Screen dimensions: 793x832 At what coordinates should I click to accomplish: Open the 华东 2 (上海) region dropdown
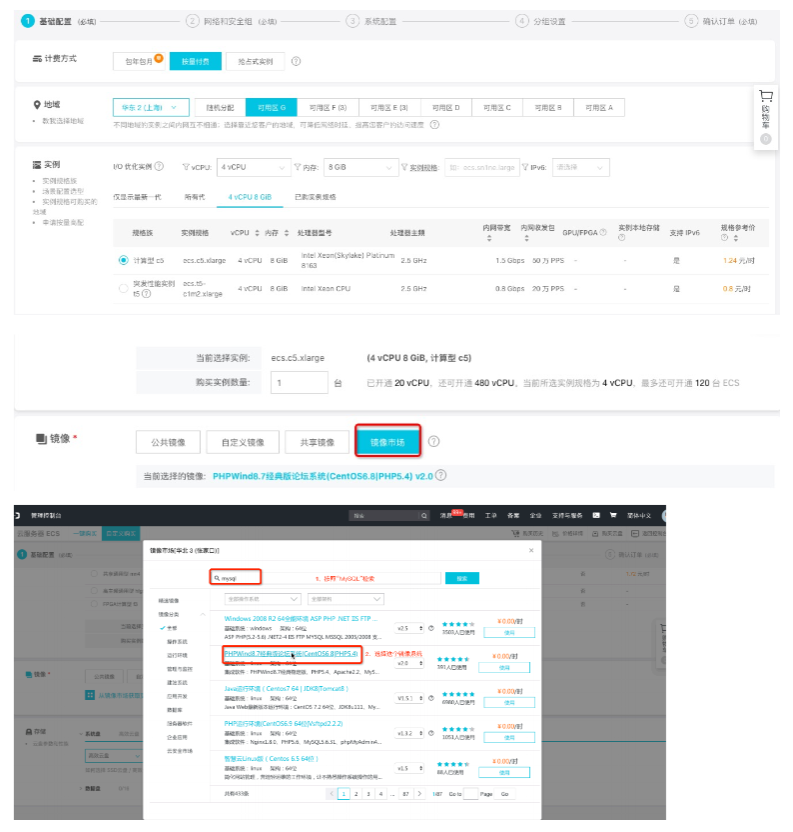coord(151,108)
